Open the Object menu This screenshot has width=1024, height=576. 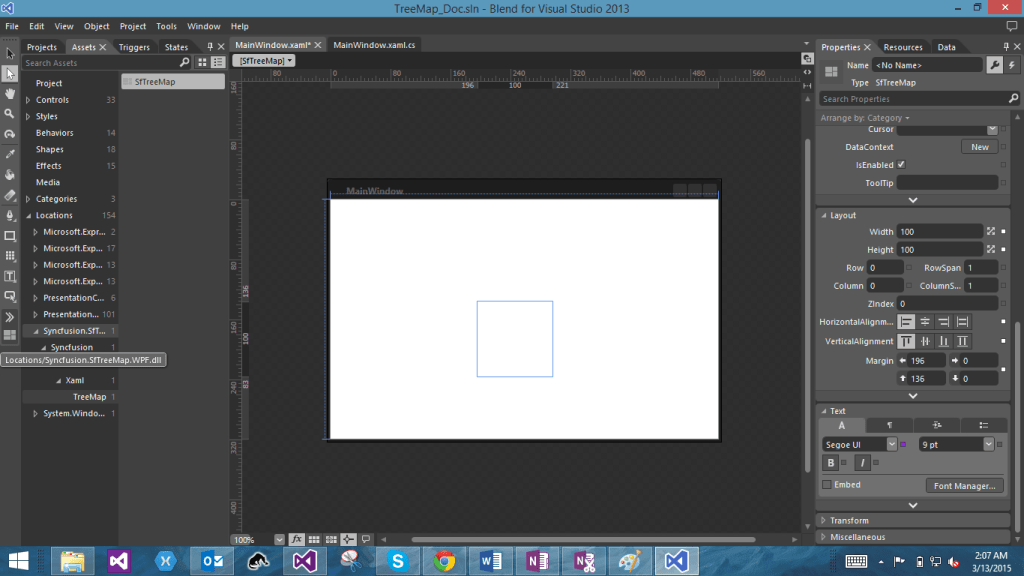pyautogui.click(x=96, y=26)
